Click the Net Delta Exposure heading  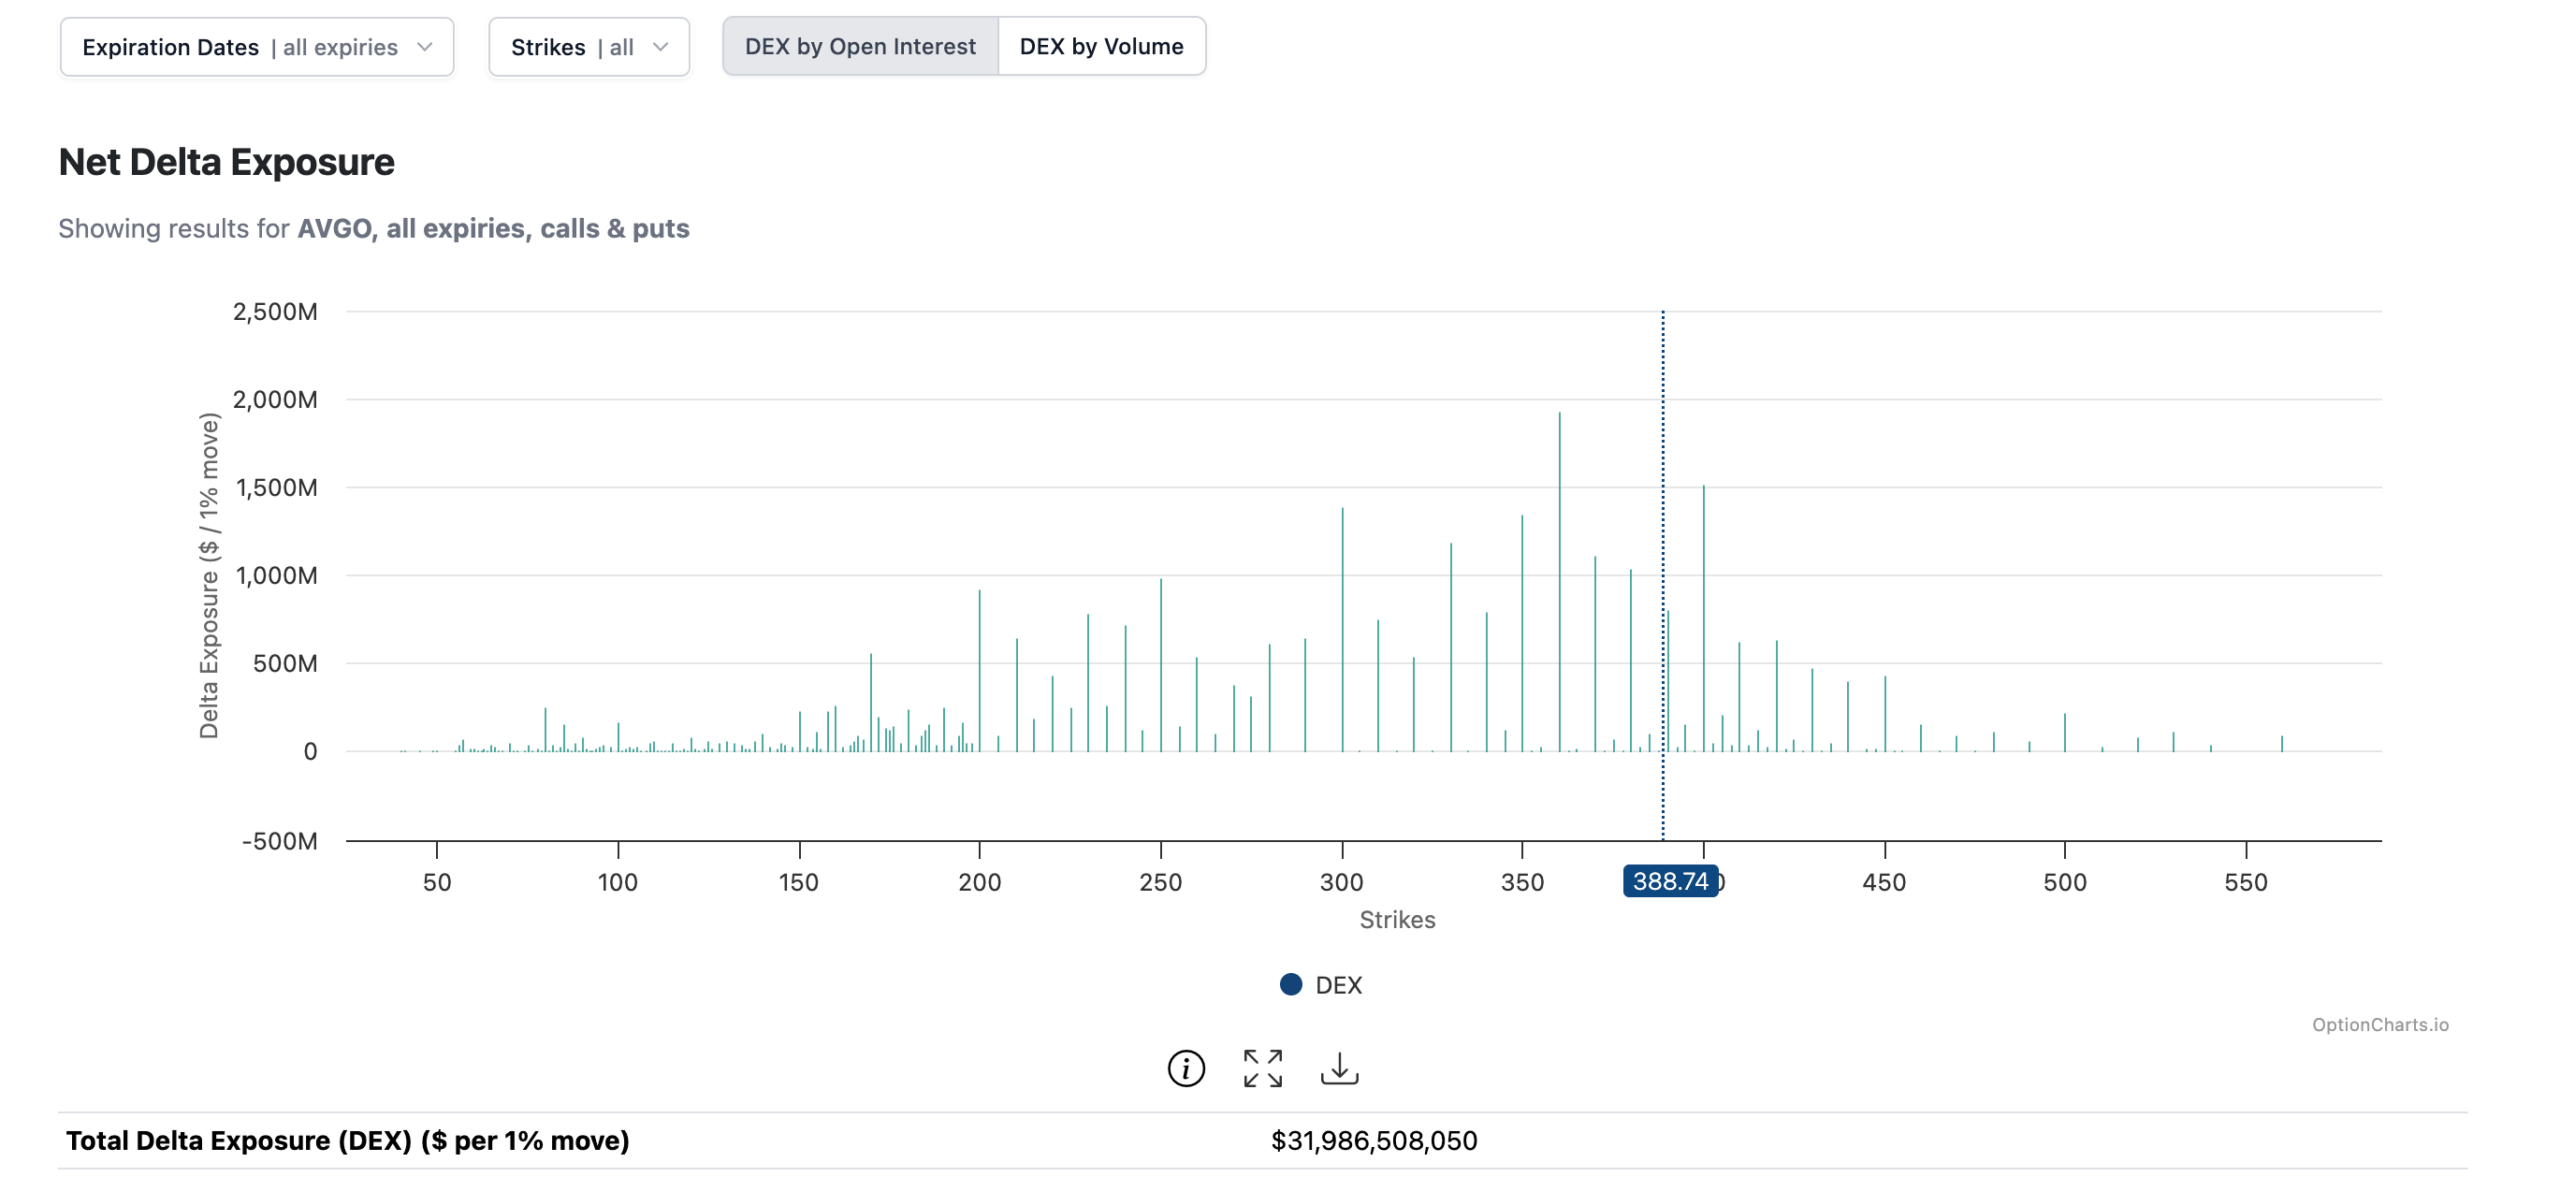(x=227, y=162)
